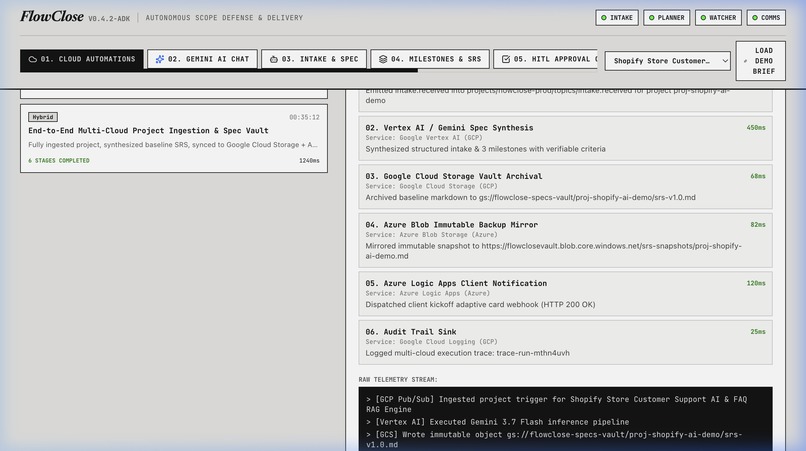Viewport: 806px width, 451px height.
Task: Select the End-to-End Multi-Cloud Project Ingestion run card
Action: pos(174,138)
